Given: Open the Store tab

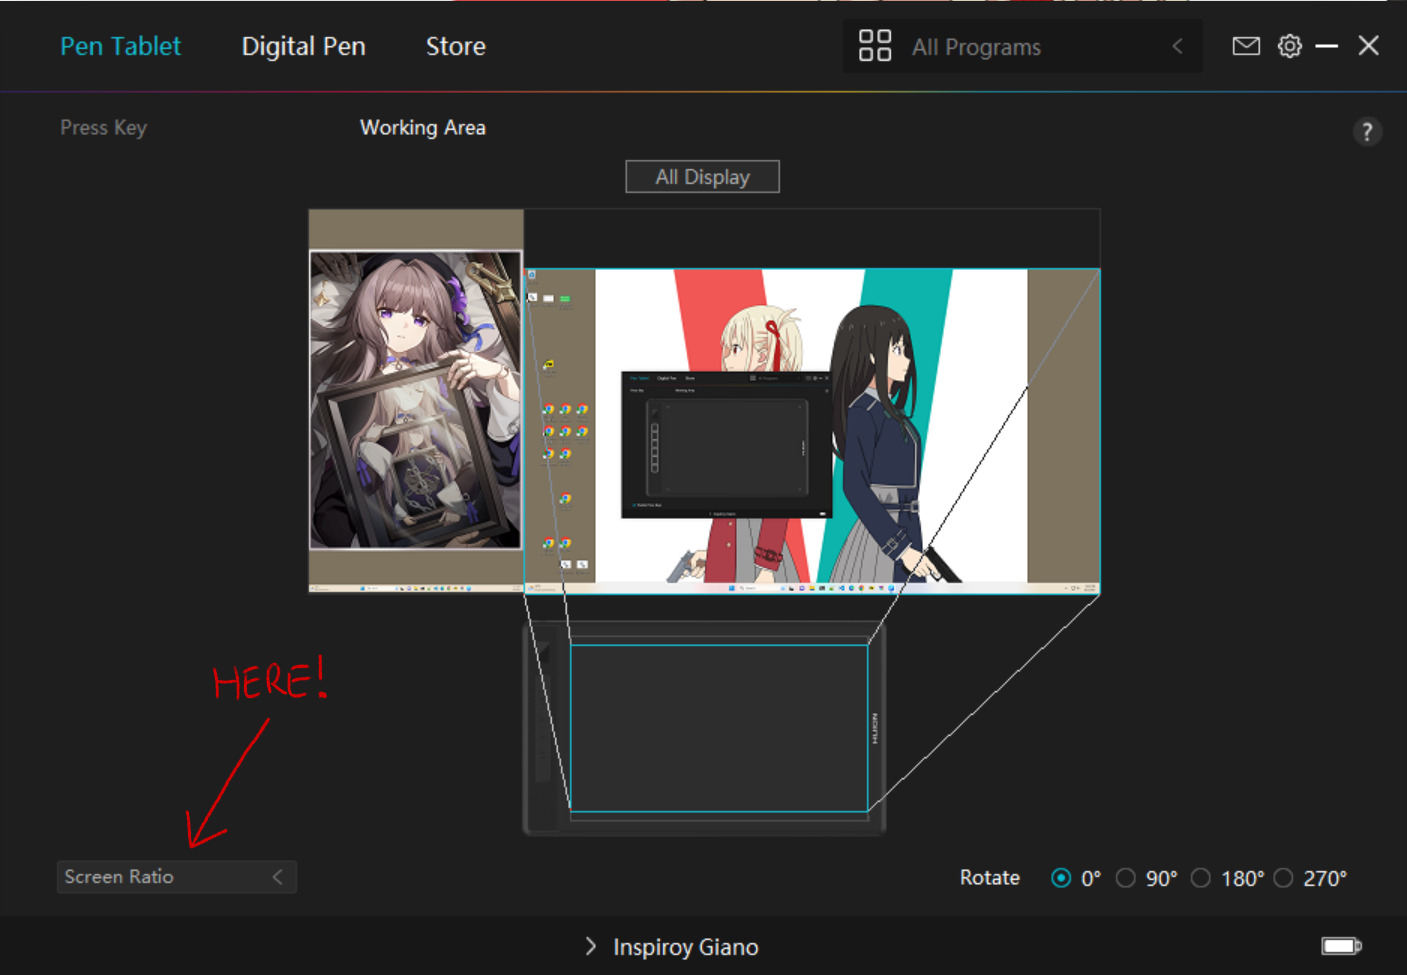Looking at the screenshot, I should (x=455, y=46).
